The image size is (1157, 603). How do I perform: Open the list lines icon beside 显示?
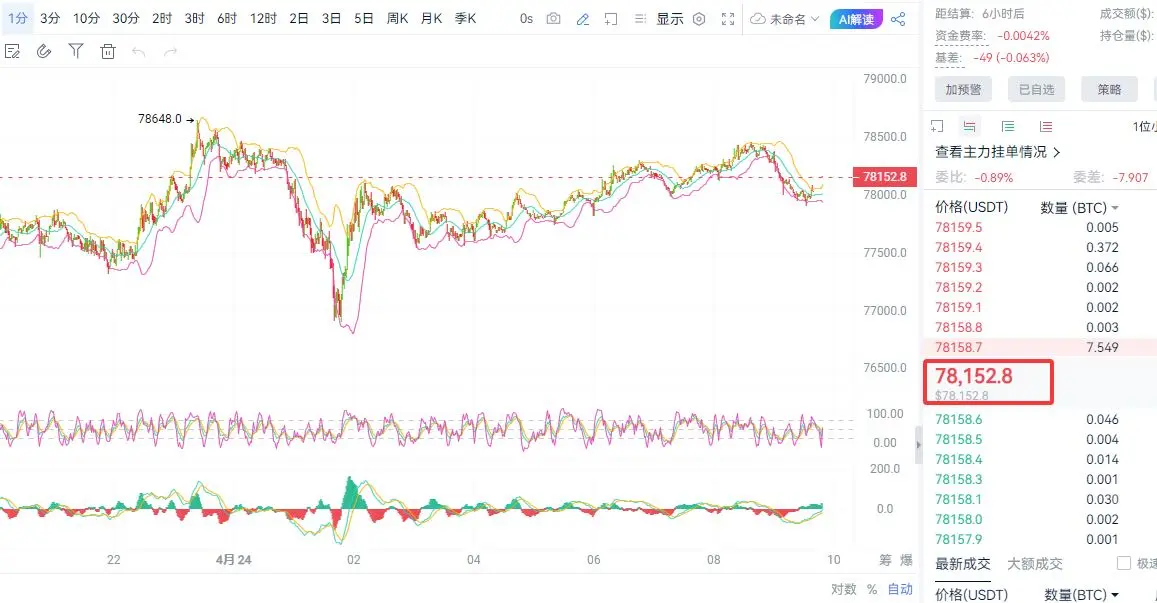click(640, 19)
